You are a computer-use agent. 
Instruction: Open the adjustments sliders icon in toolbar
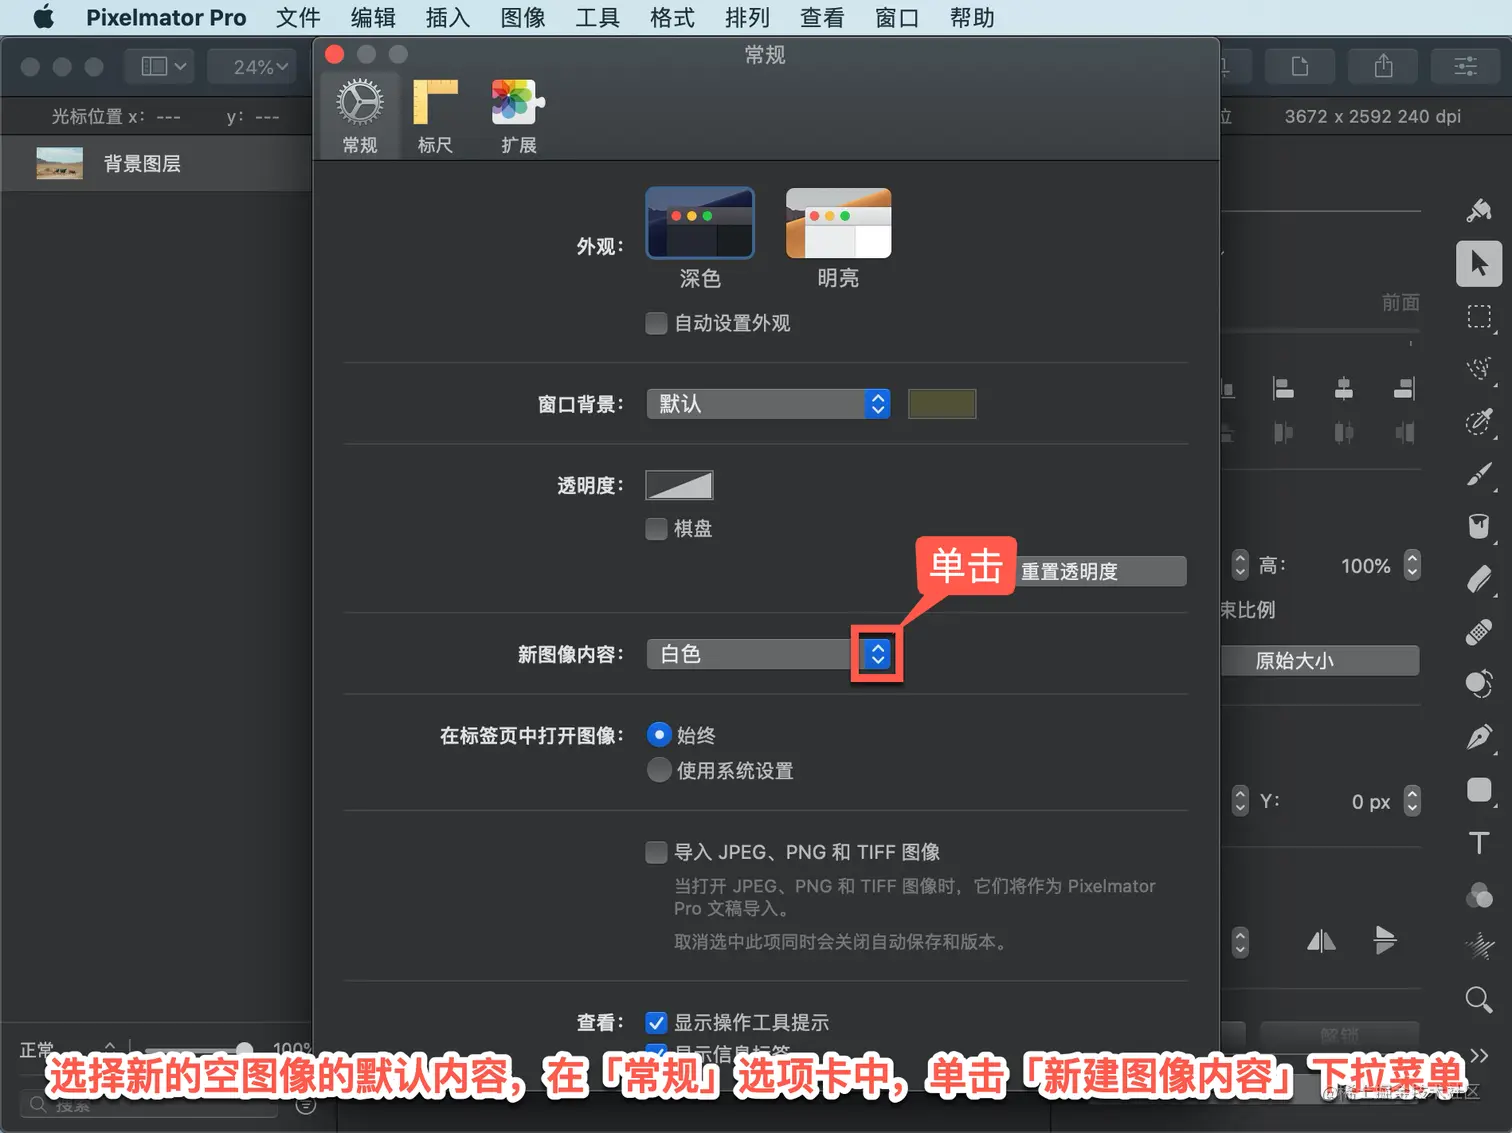click(1465, 66)
